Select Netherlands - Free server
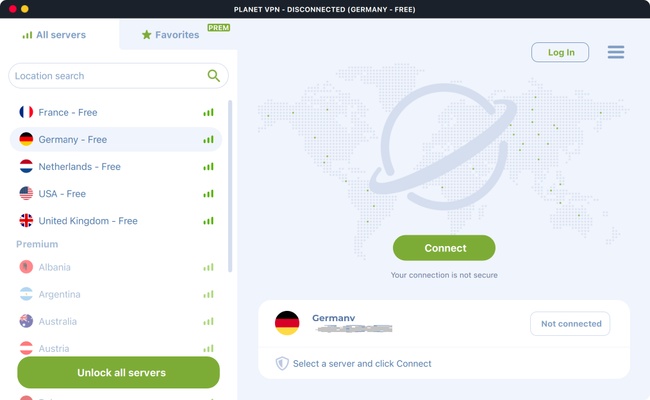The image size is (650, 400). coord(116,167)
